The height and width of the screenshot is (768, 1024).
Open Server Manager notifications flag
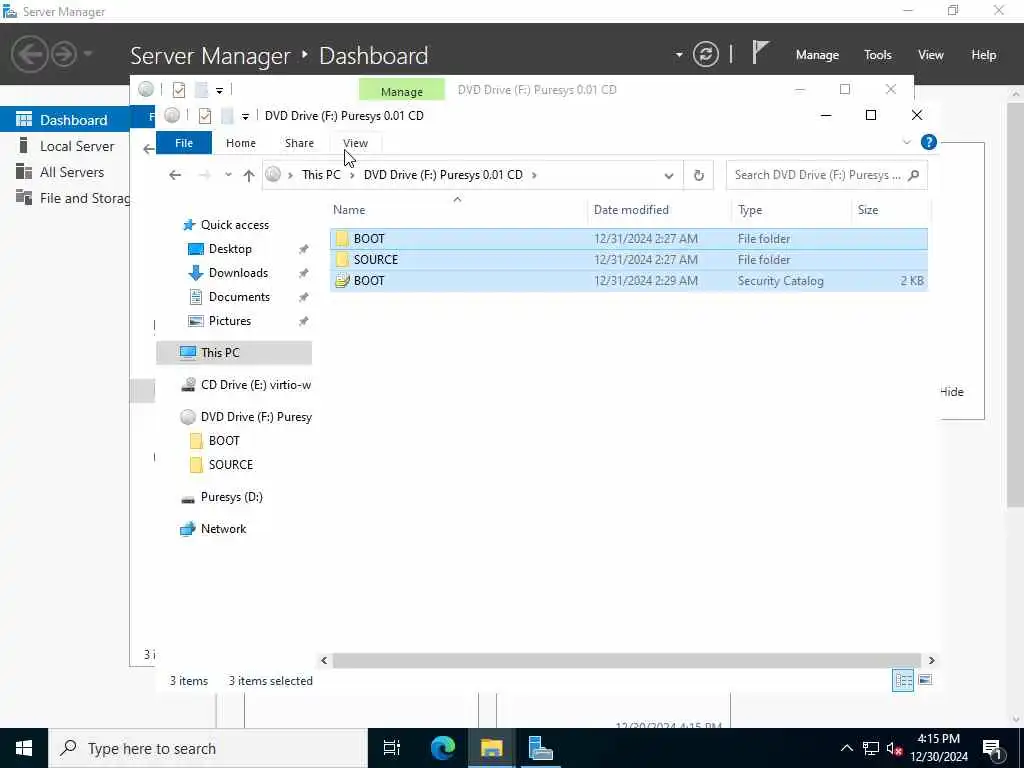click(760, 52)
